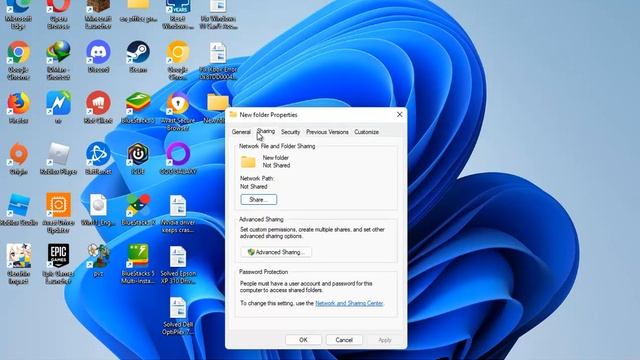Open the Steam desktop shortcut
Screen dimensions: 640x360
pyautogui.click(x=138, y=53)
